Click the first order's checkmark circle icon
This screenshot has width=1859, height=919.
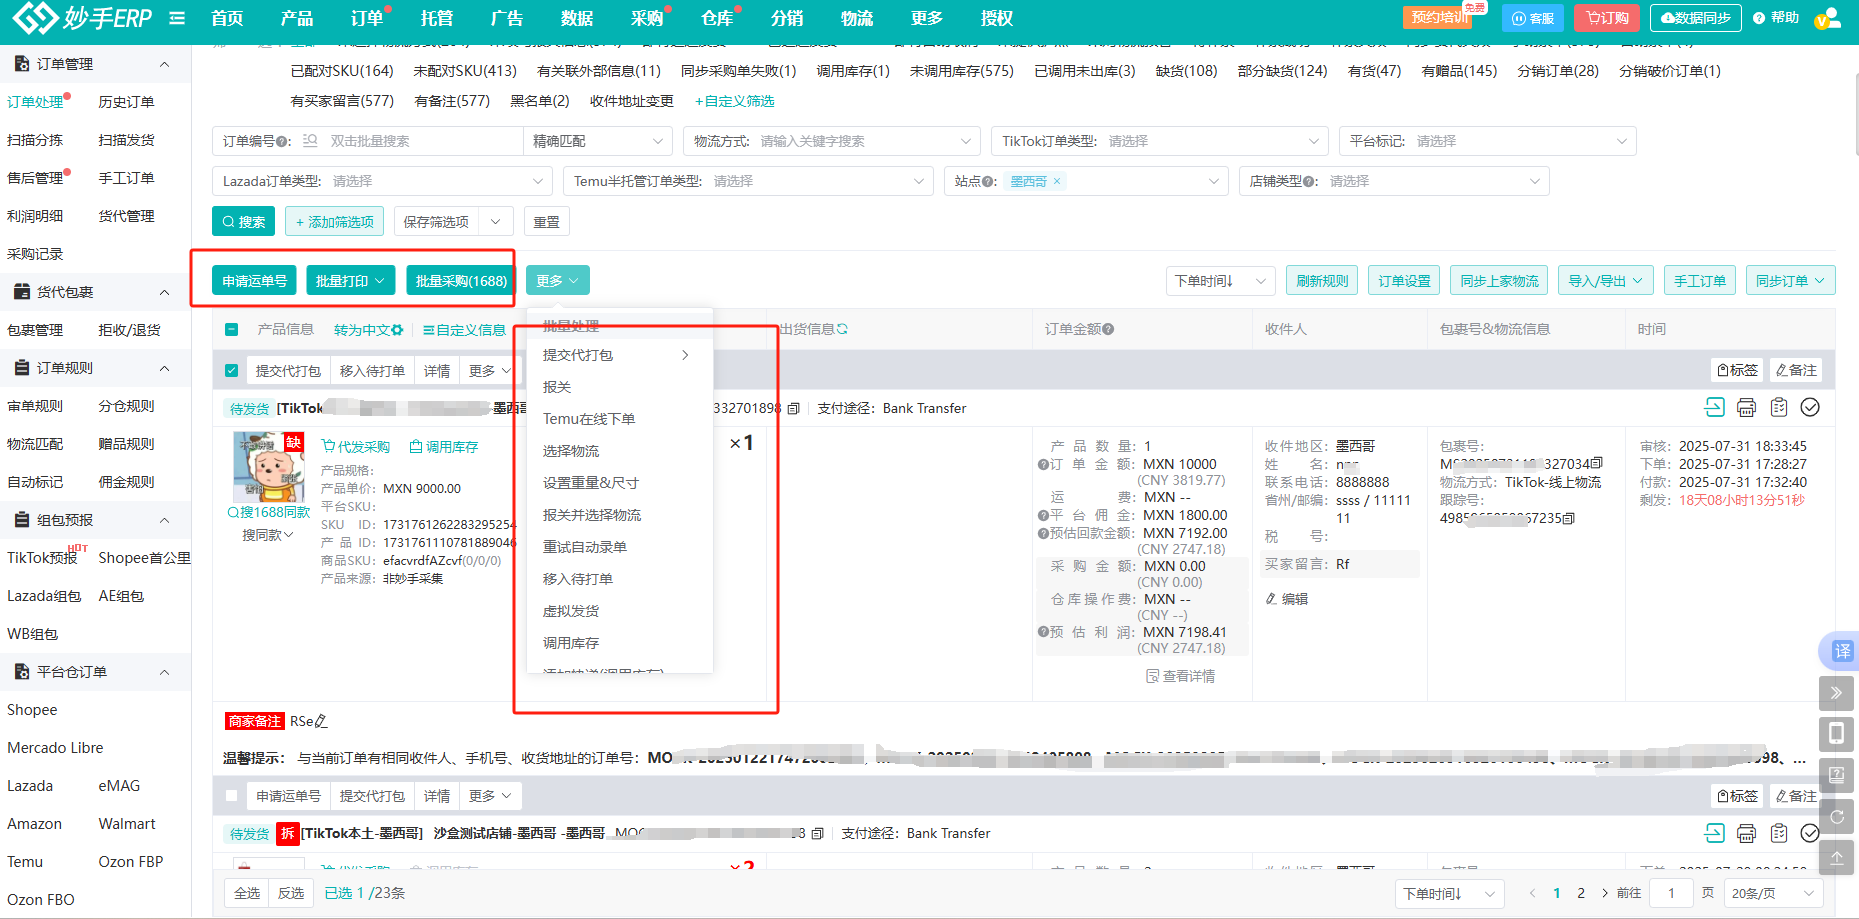tap(1810, 407)
